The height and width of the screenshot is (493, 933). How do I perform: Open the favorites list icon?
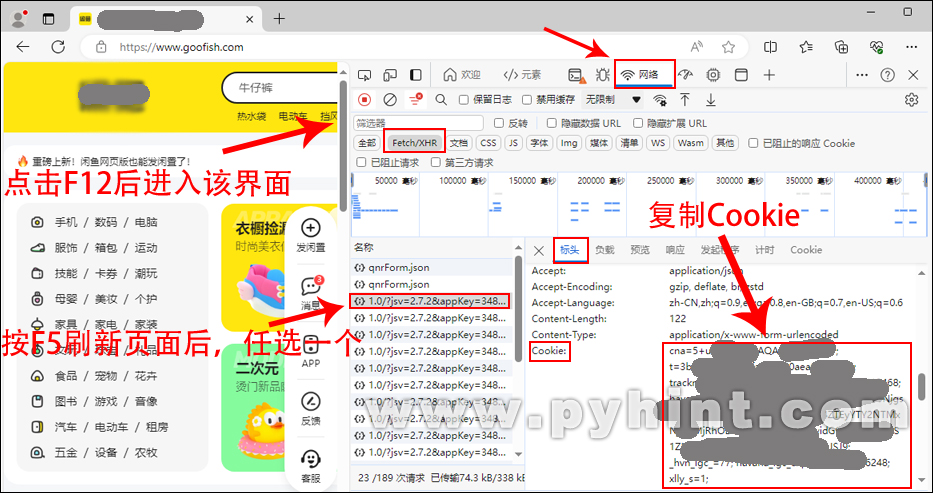(806, 47)
